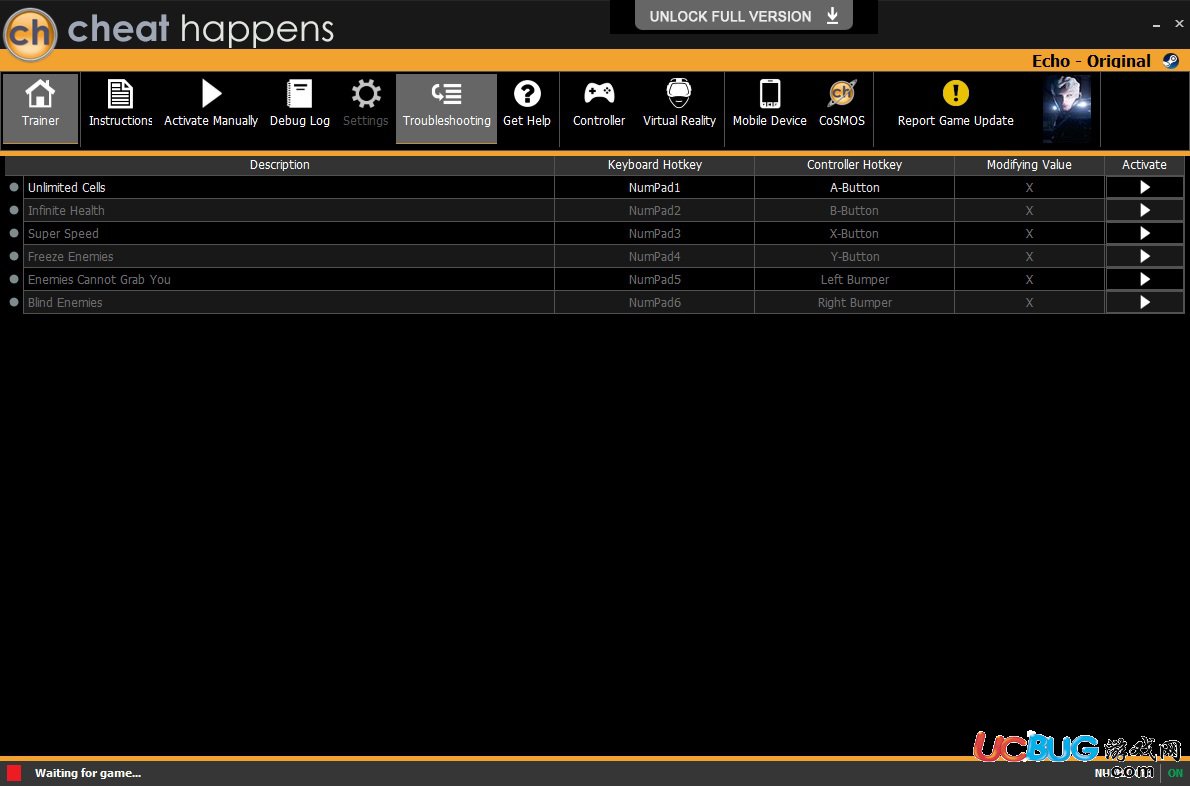The height and width of the screenshot is (786, 1190).
Task: Click the X-Button controller hotkey cell
Action: click(x=855, y=234)
